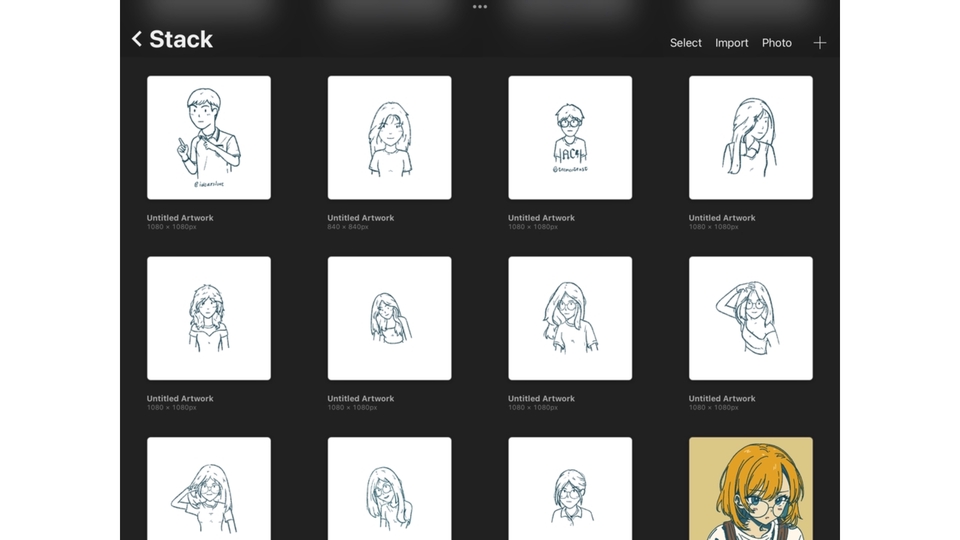Screen dimensions: 960x540
Task: Open first-row sketch of girl touching her hair
Action: tap(750, 138)
